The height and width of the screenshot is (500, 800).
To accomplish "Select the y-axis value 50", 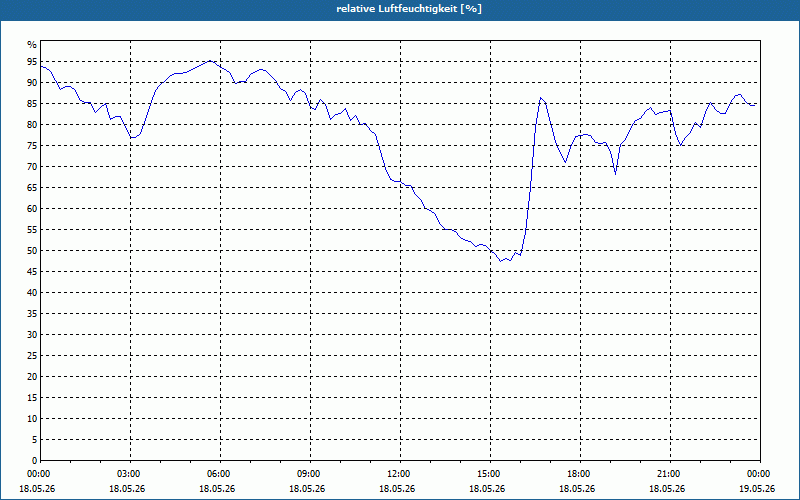I will 32,251.
